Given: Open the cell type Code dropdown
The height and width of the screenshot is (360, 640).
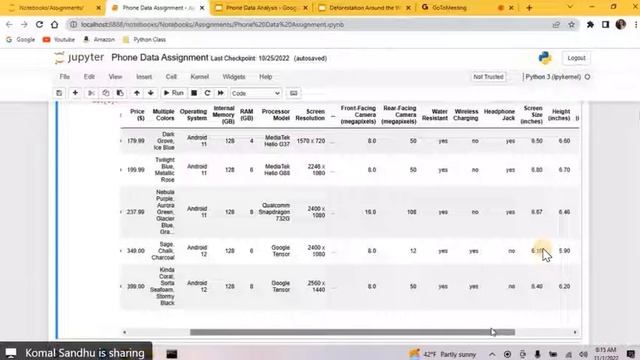Looking at the screenshot, I should click(256, 93).
